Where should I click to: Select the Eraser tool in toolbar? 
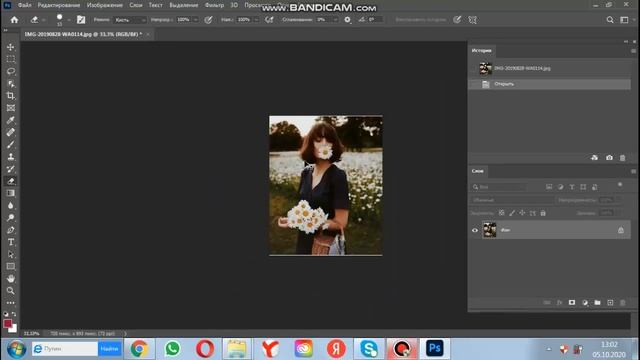click(11, 181)
